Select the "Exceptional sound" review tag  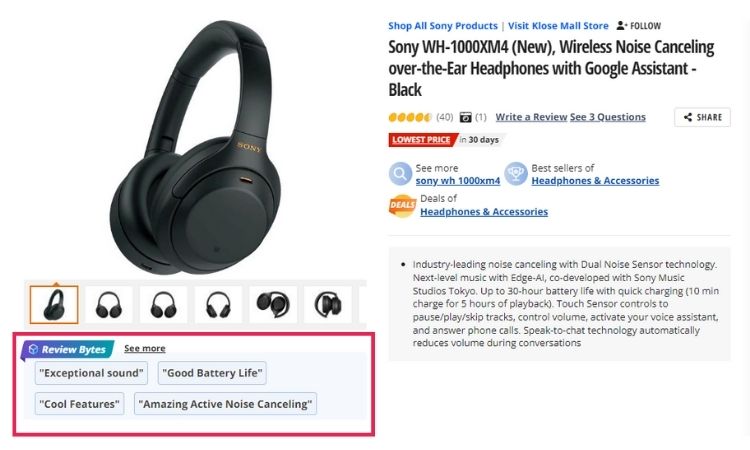(91, 373)
